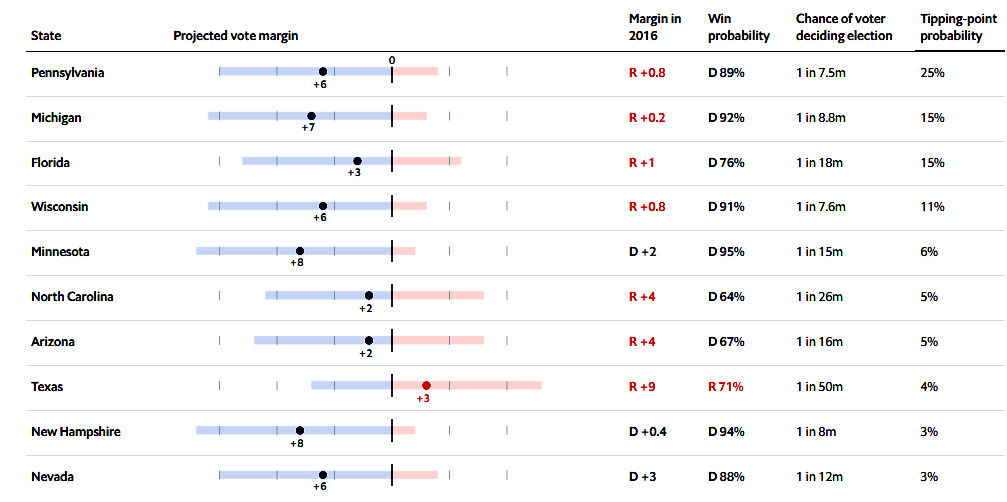Select Florida's 1 in 18m value
1007x502 pixels.
pyautogui.click(x=821, y=162)
